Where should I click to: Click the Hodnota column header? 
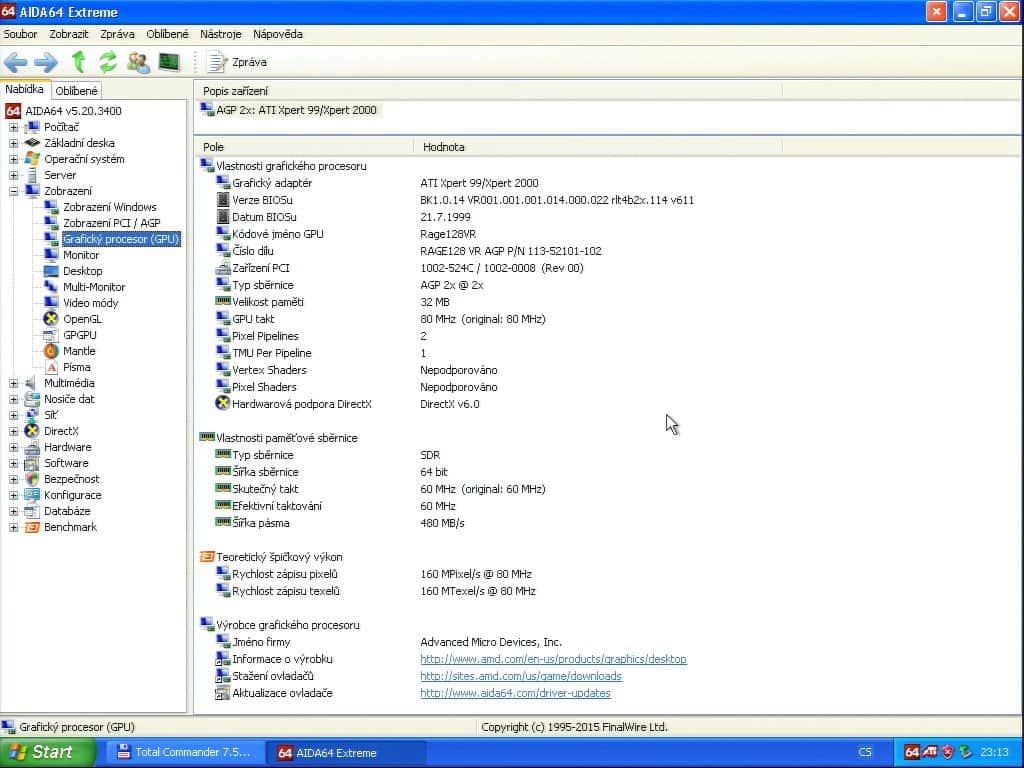point(598,147)
